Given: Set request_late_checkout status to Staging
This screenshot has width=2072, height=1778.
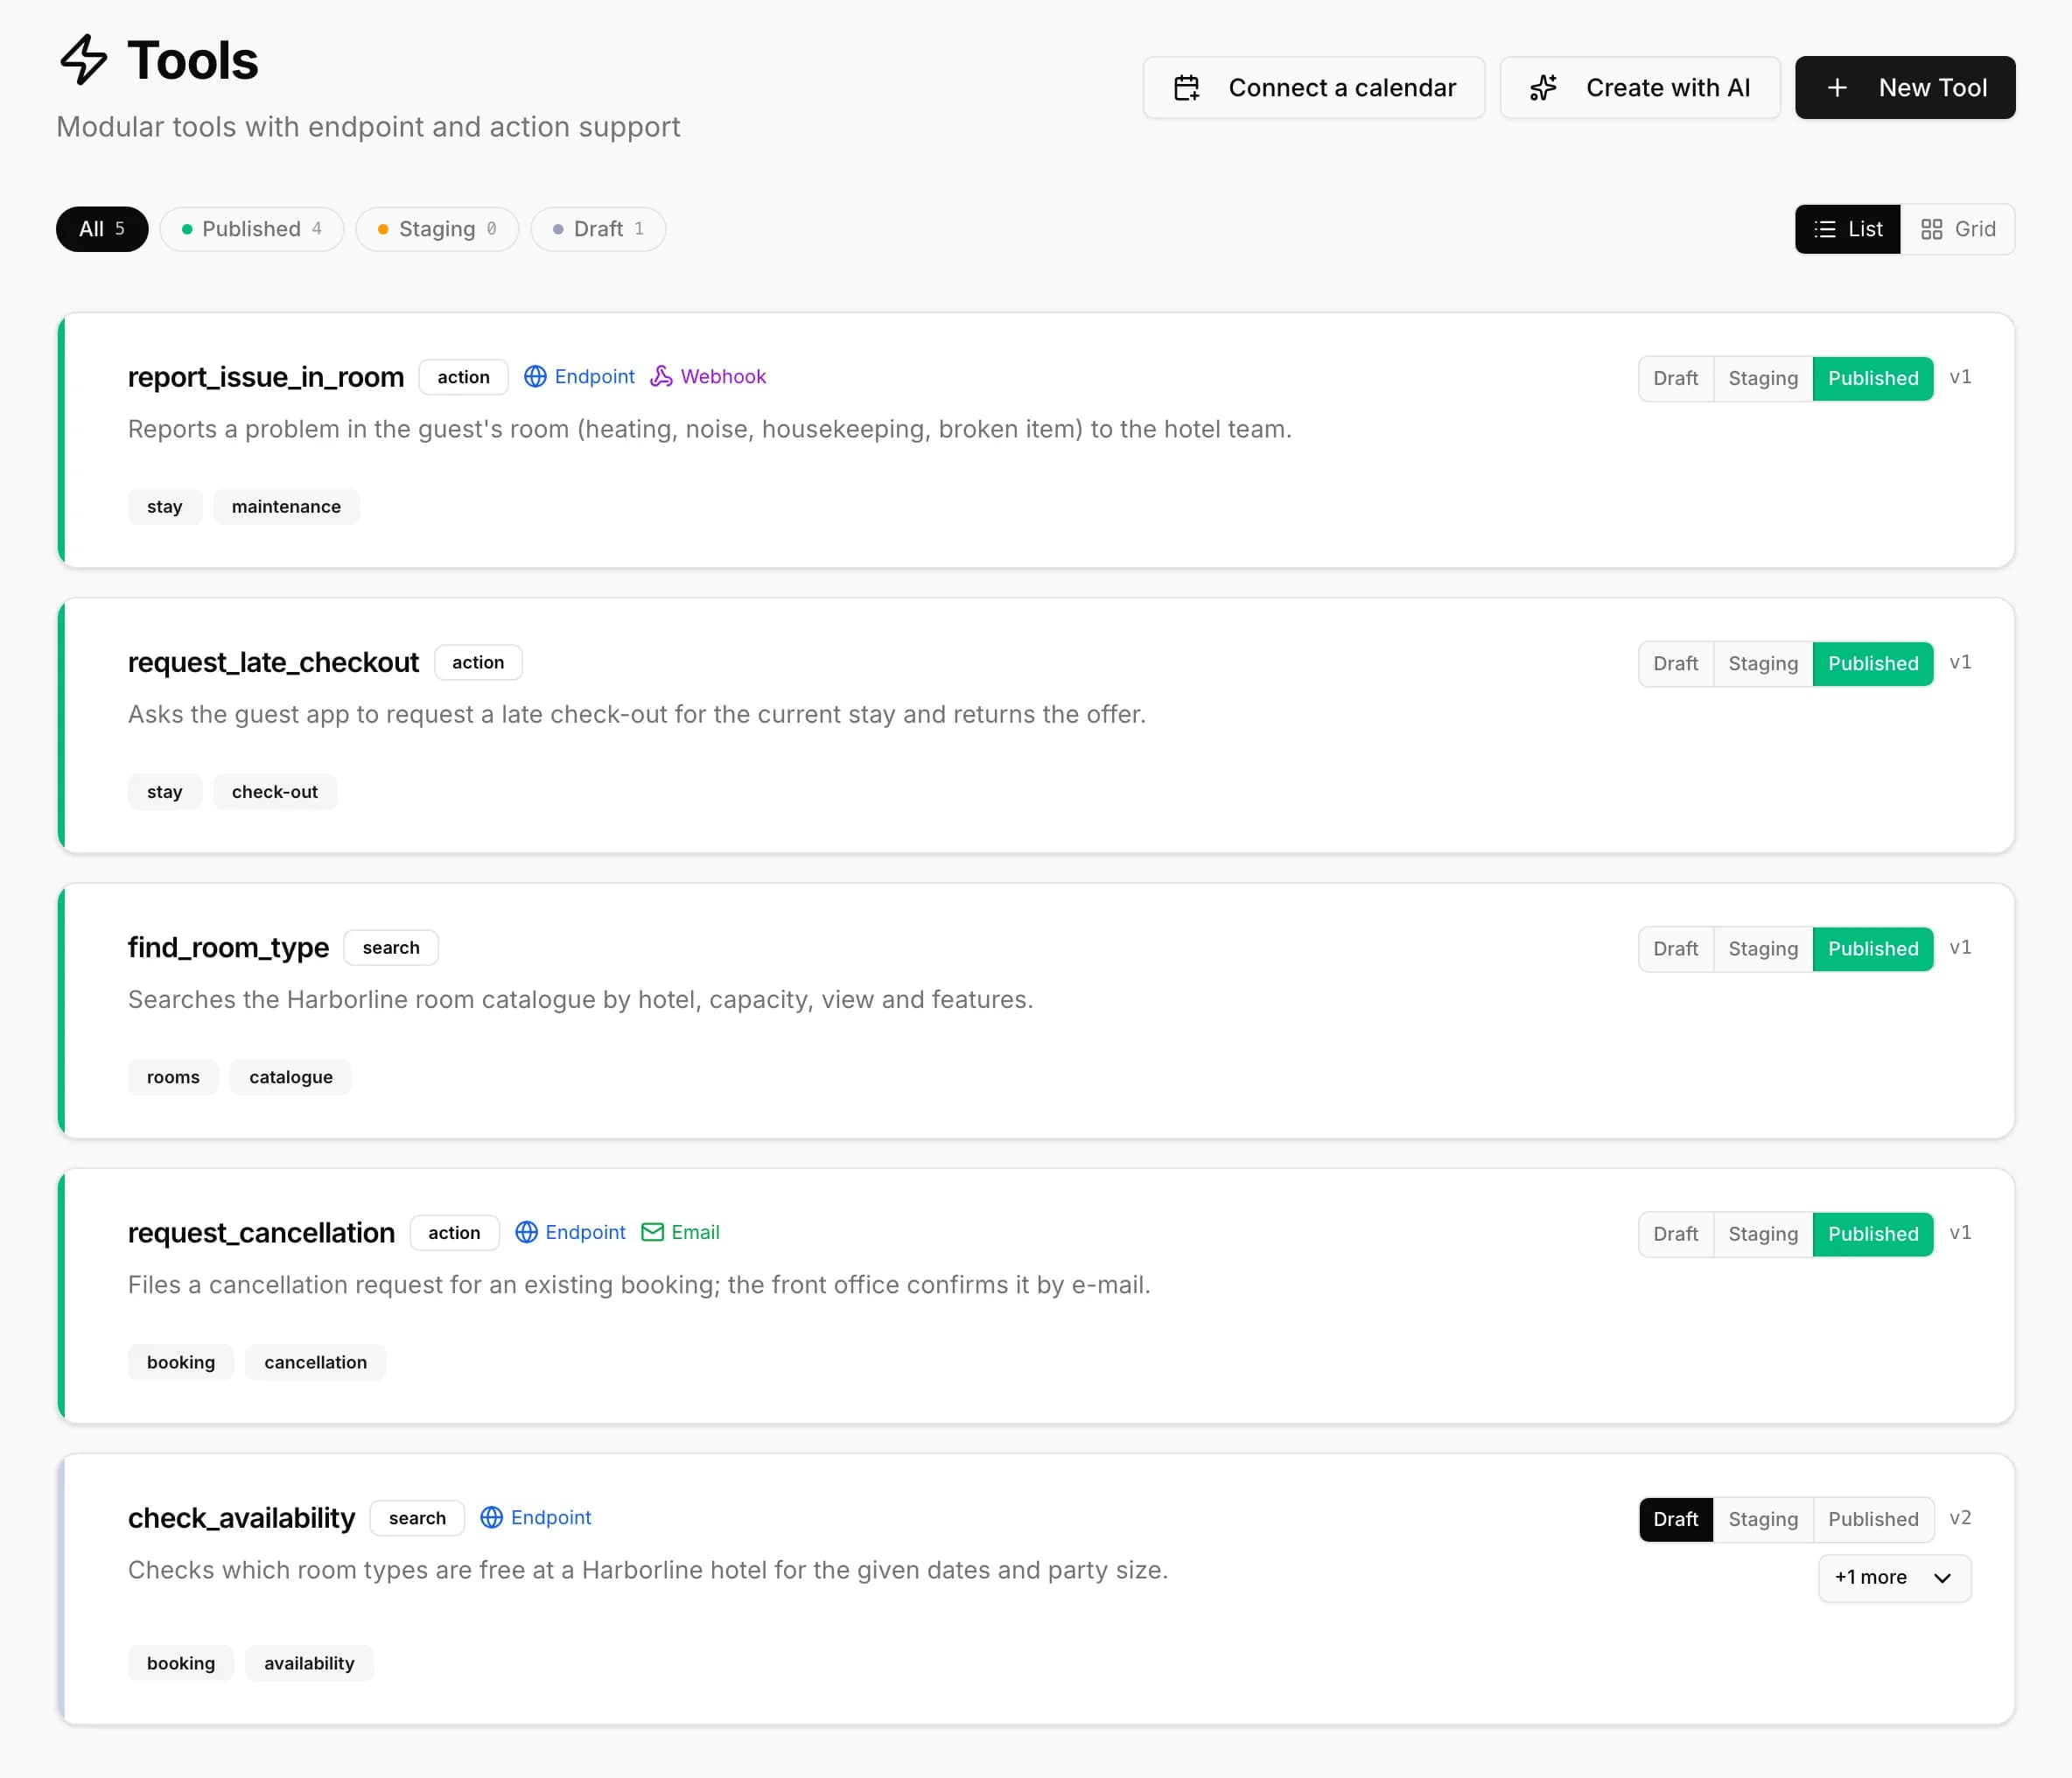Looking at the screenshot, I should coord(1763,663).
